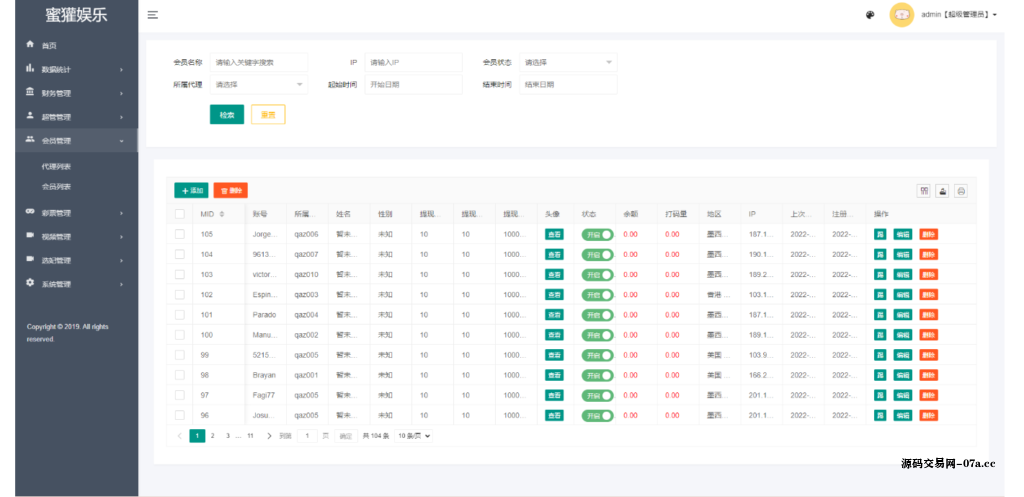The width and height of the screenshot is (1024, 497).
Task: Check the select-all checkbox in table header
Action: coord(180,214)
